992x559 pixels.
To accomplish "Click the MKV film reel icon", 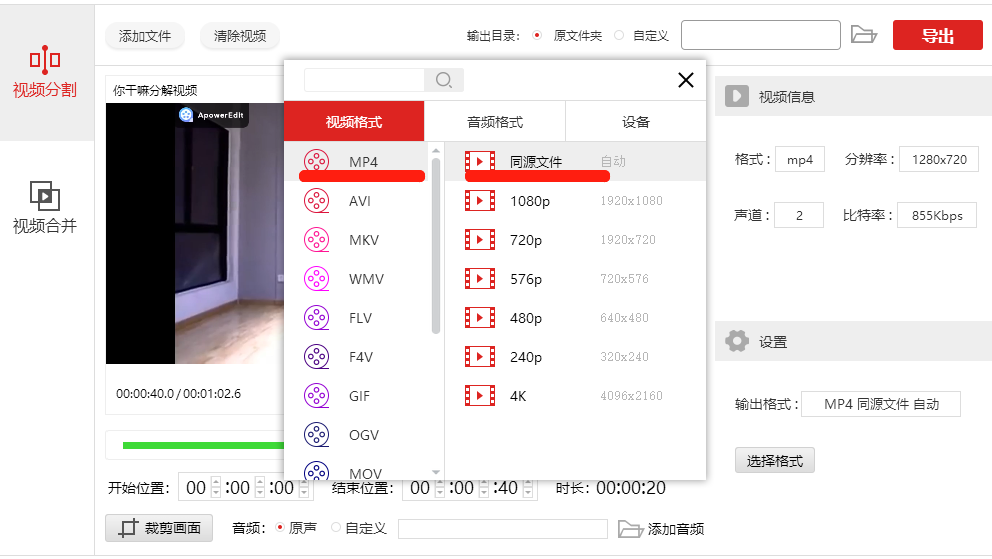I will pos(316,240).
